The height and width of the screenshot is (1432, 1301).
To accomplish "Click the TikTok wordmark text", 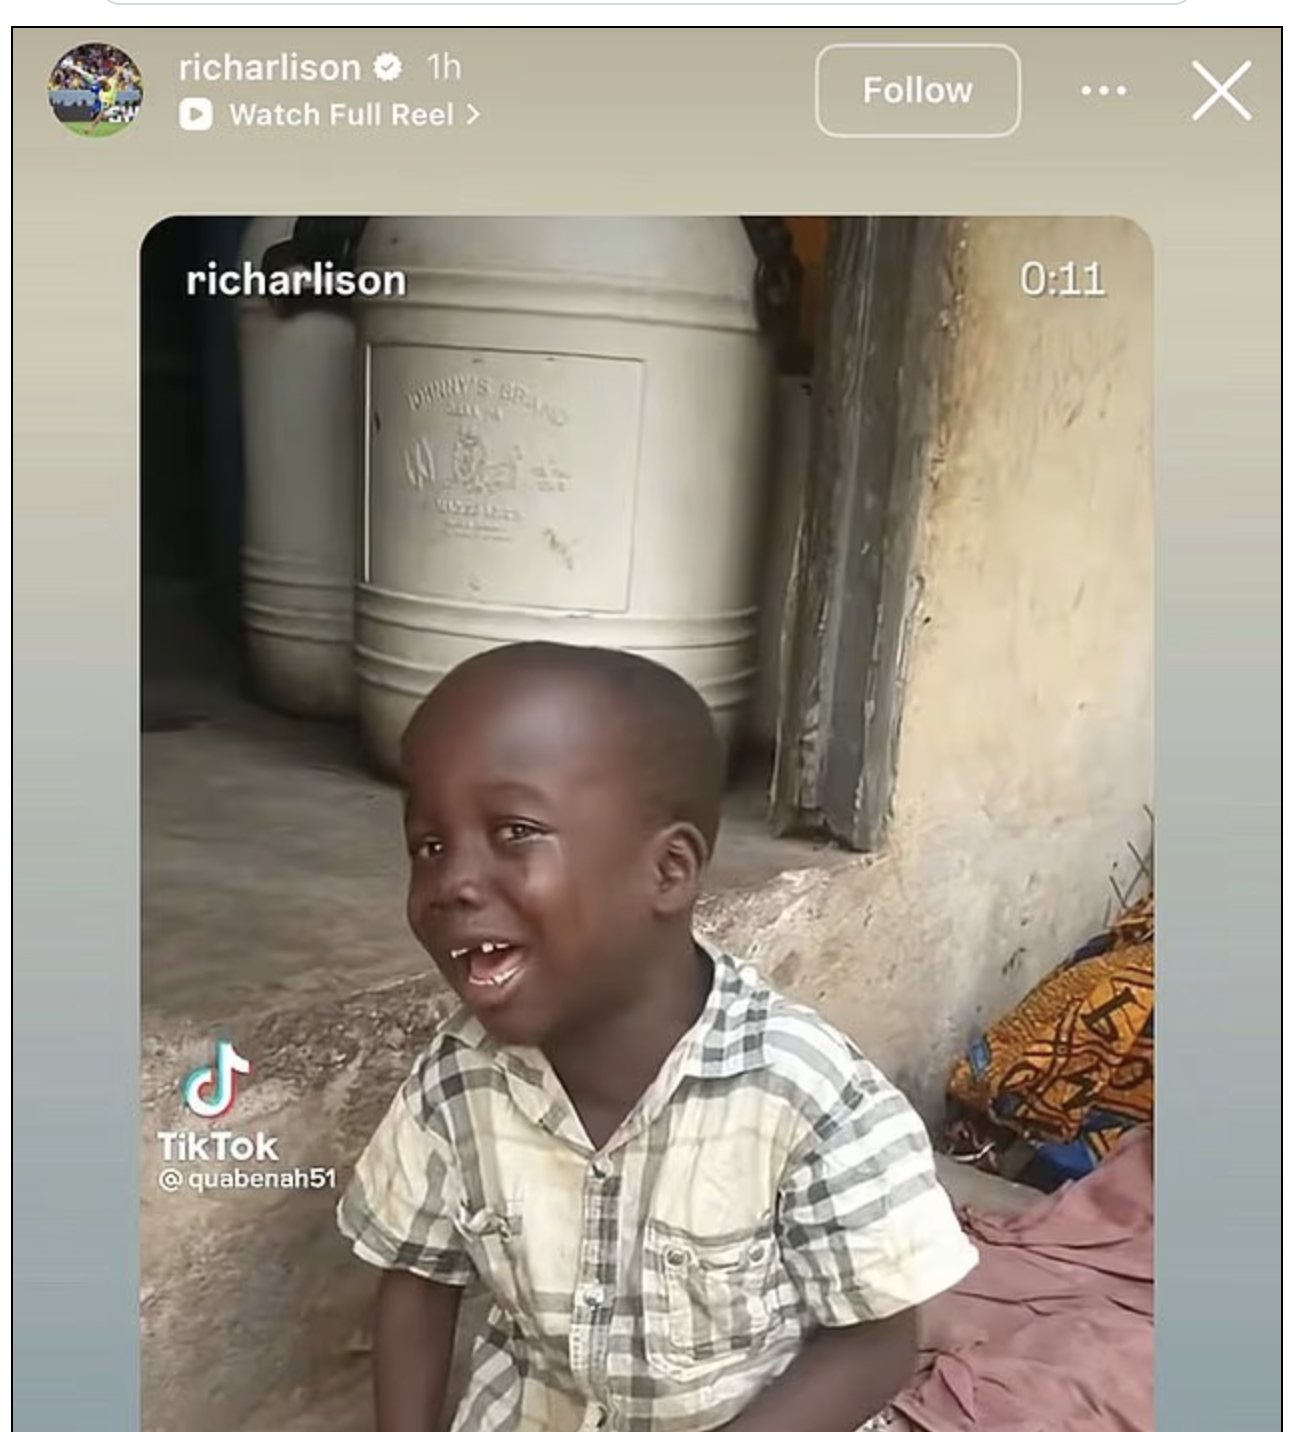I will [218, 1146].
